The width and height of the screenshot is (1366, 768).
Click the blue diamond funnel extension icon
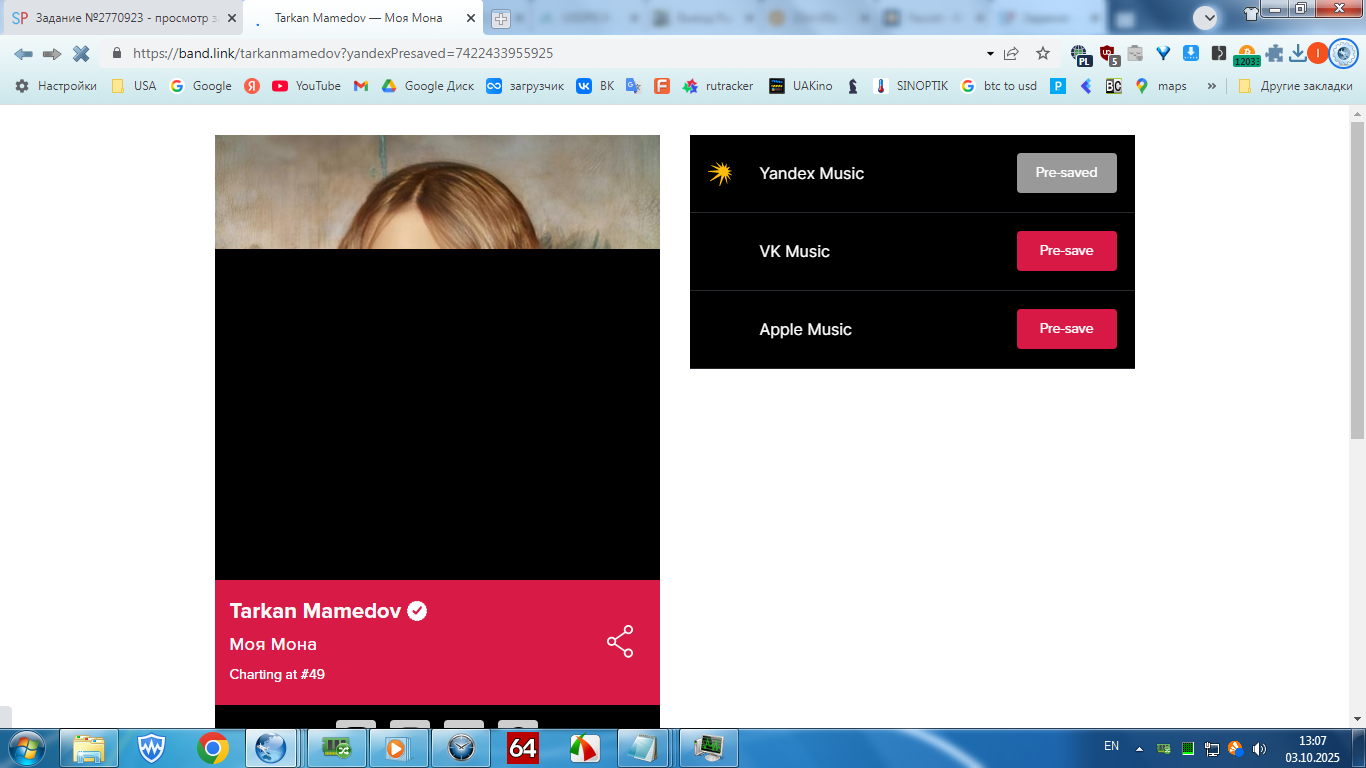point(1163,54)
